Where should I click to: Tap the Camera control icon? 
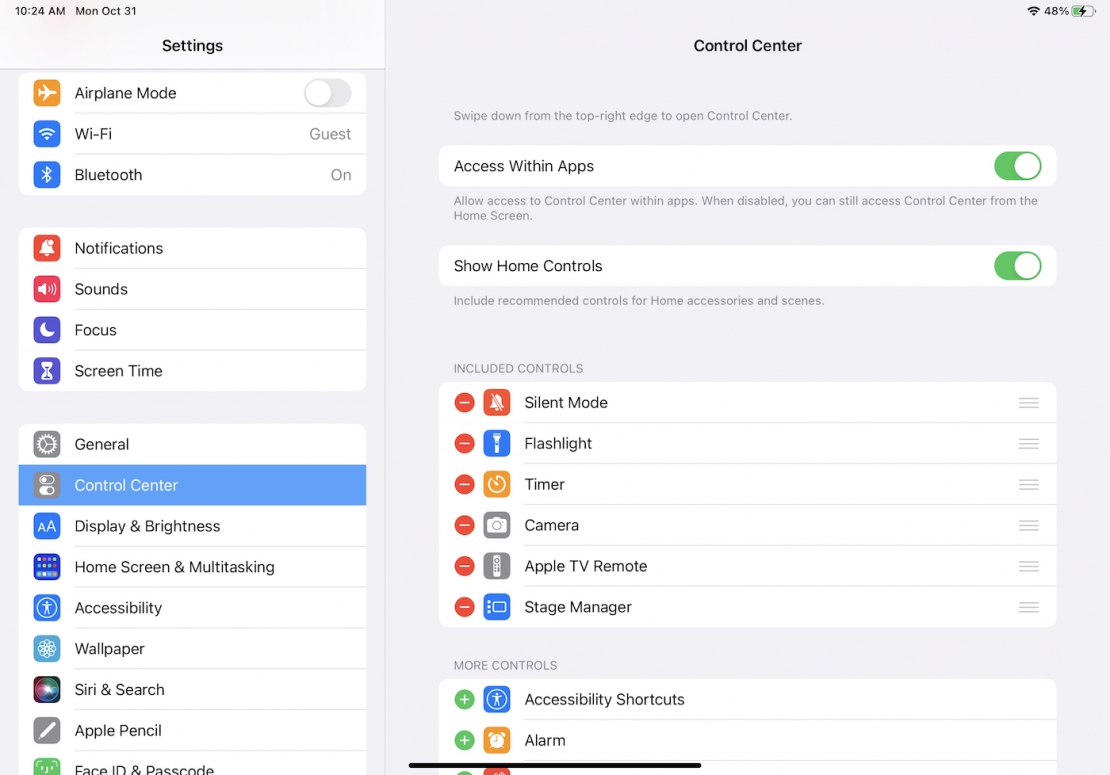click(497, 525)
